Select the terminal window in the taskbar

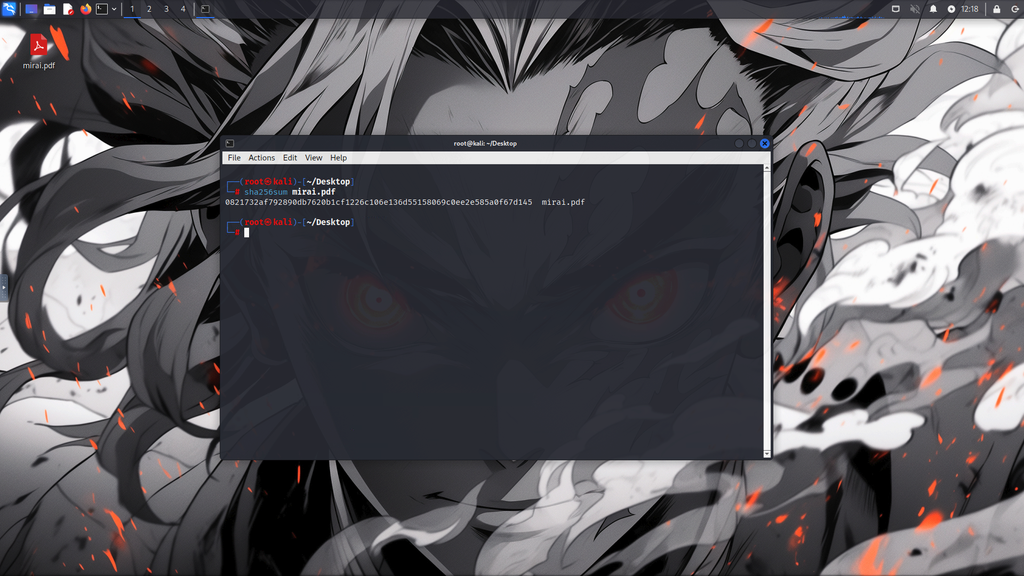pos(205,9)
